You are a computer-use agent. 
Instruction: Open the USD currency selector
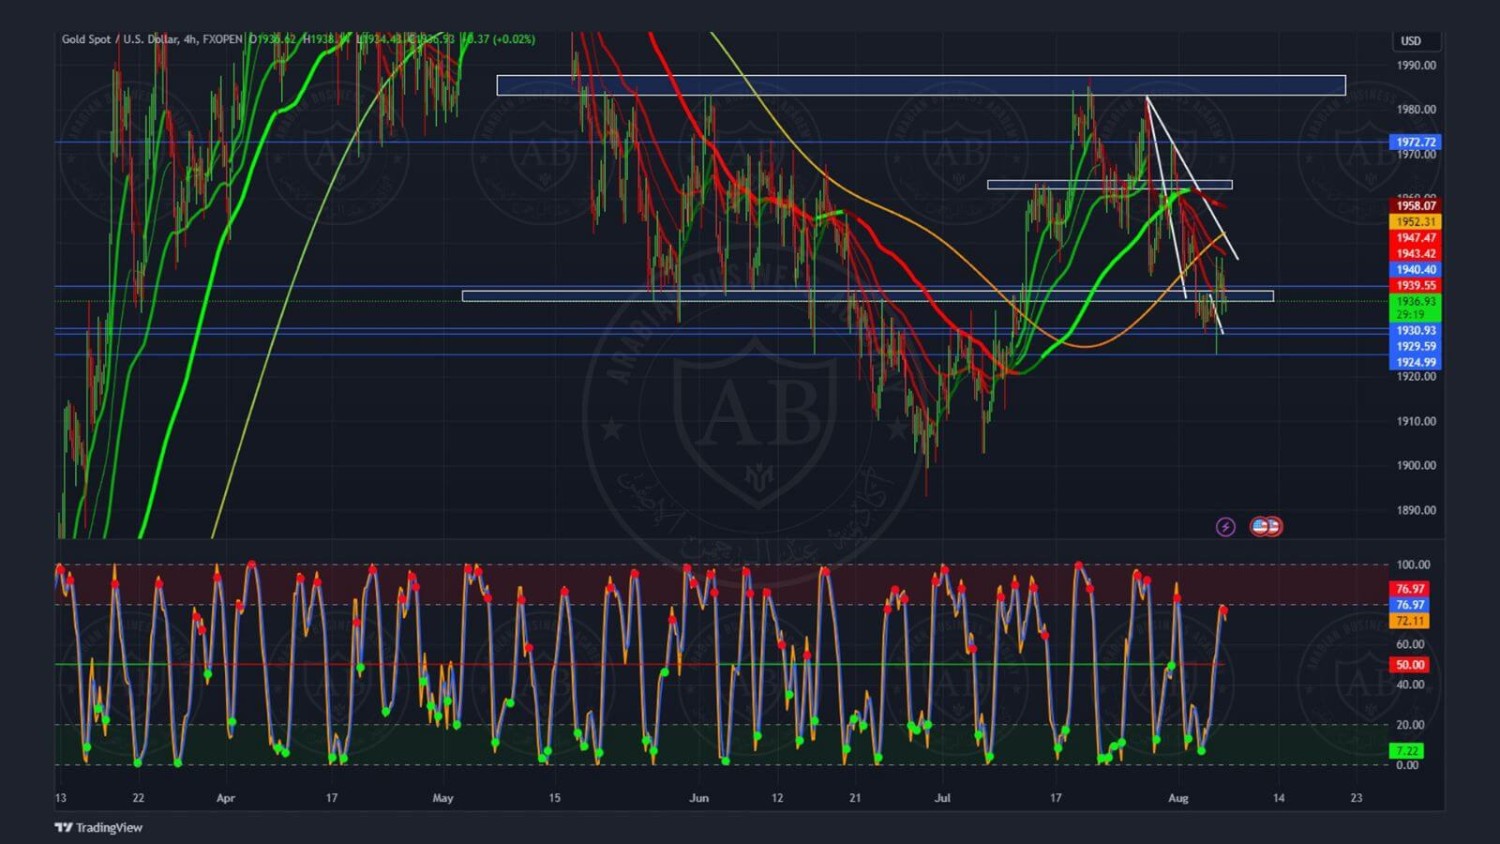[x=1410, y=41]
